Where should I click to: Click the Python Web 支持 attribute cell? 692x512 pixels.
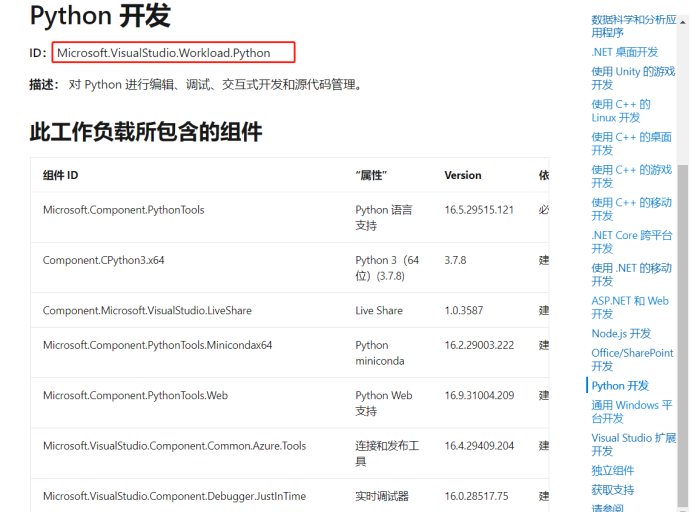[384, 403]
